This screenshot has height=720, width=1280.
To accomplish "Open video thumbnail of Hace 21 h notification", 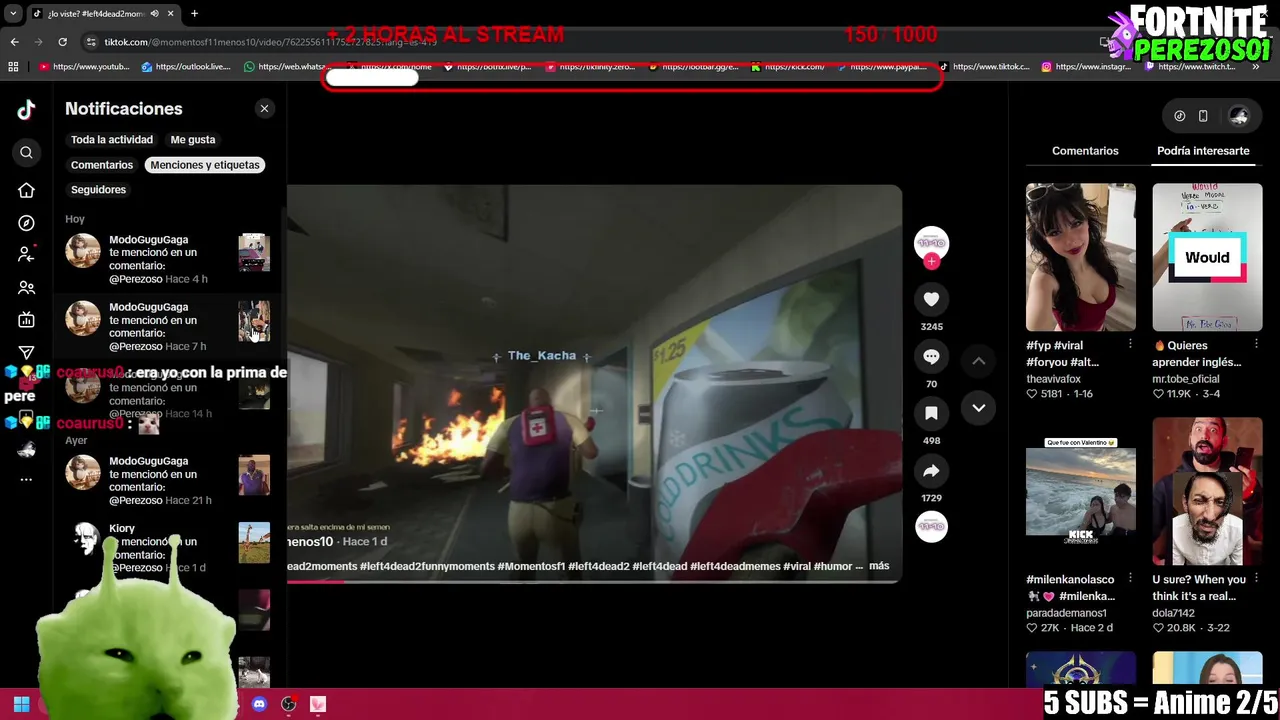I will coord(254,475).
